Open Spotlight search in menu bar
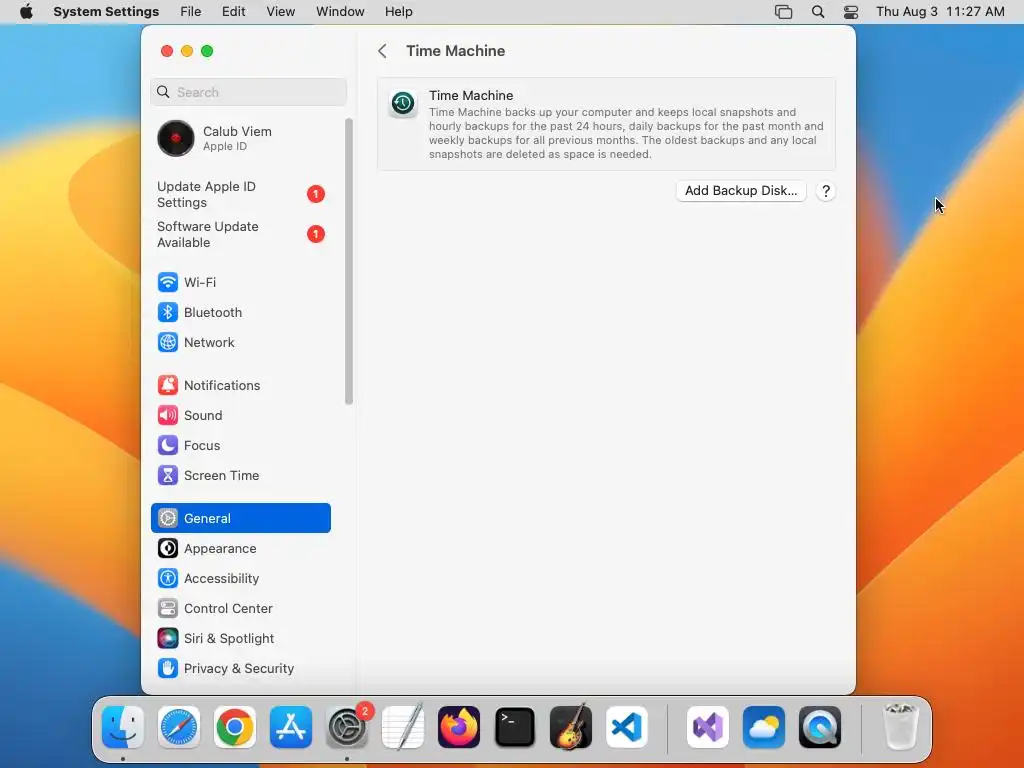Screen dimensions: 1024x768 (x=818, y=12)
